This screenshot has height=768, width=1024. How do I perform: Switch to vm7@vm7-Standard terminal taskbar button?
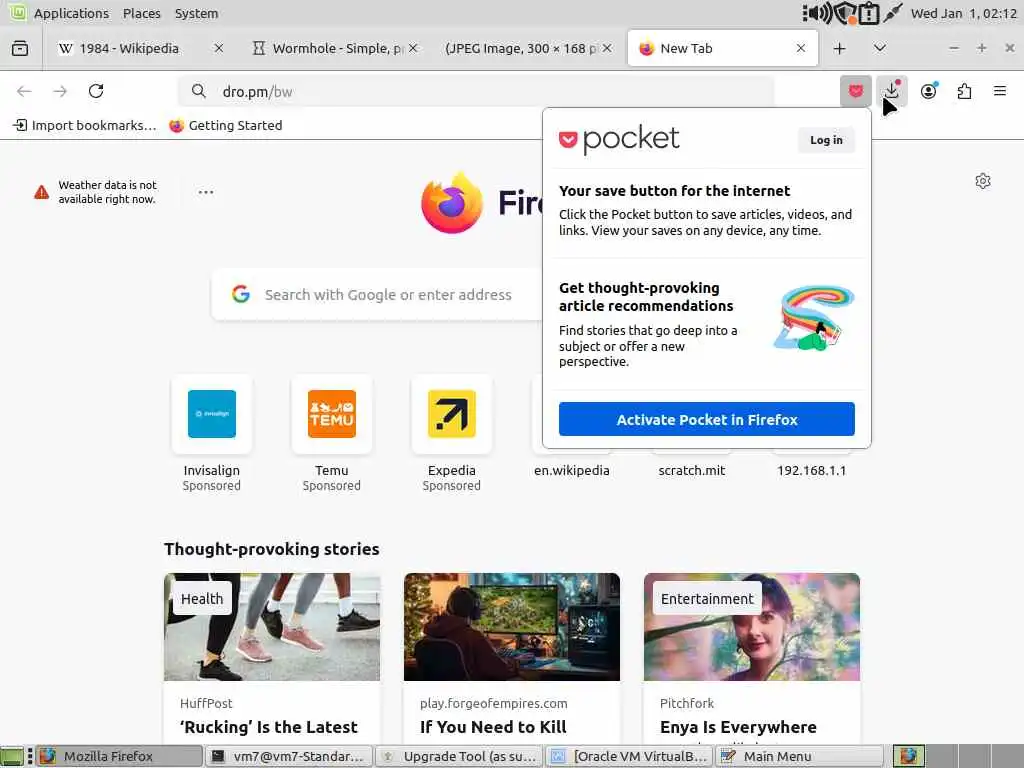coord(289,756)
